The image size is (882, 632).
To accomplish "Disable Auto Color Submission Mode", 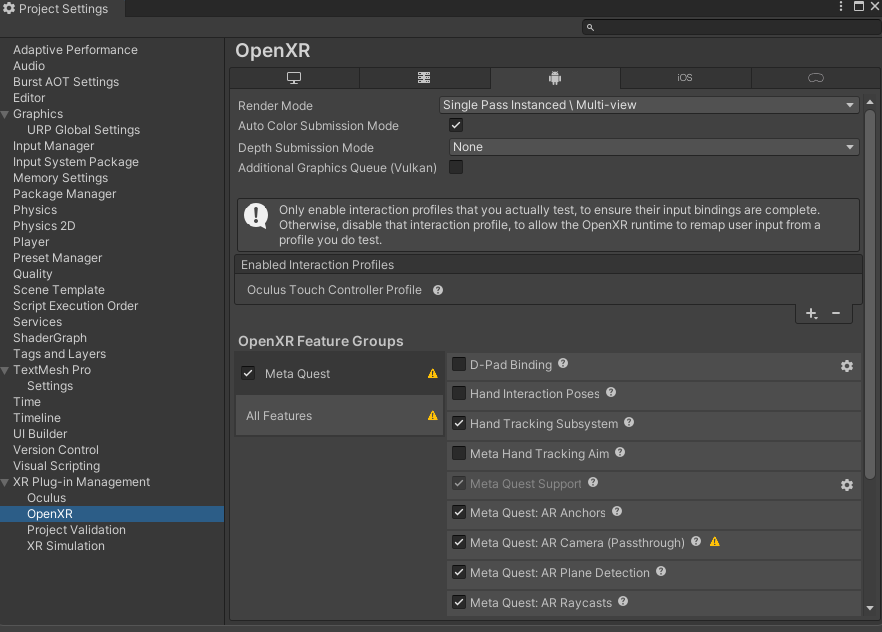I will pyautogui.click(x=456, y=126).
